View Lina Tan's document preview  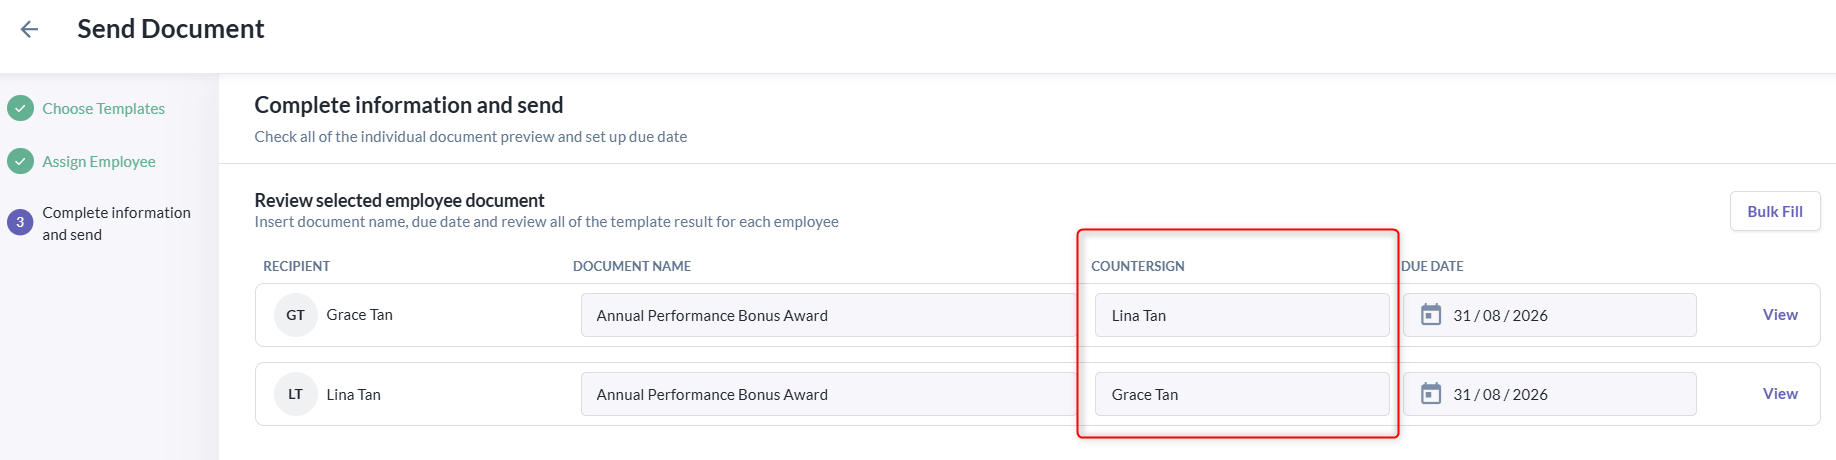point(1780,394)
